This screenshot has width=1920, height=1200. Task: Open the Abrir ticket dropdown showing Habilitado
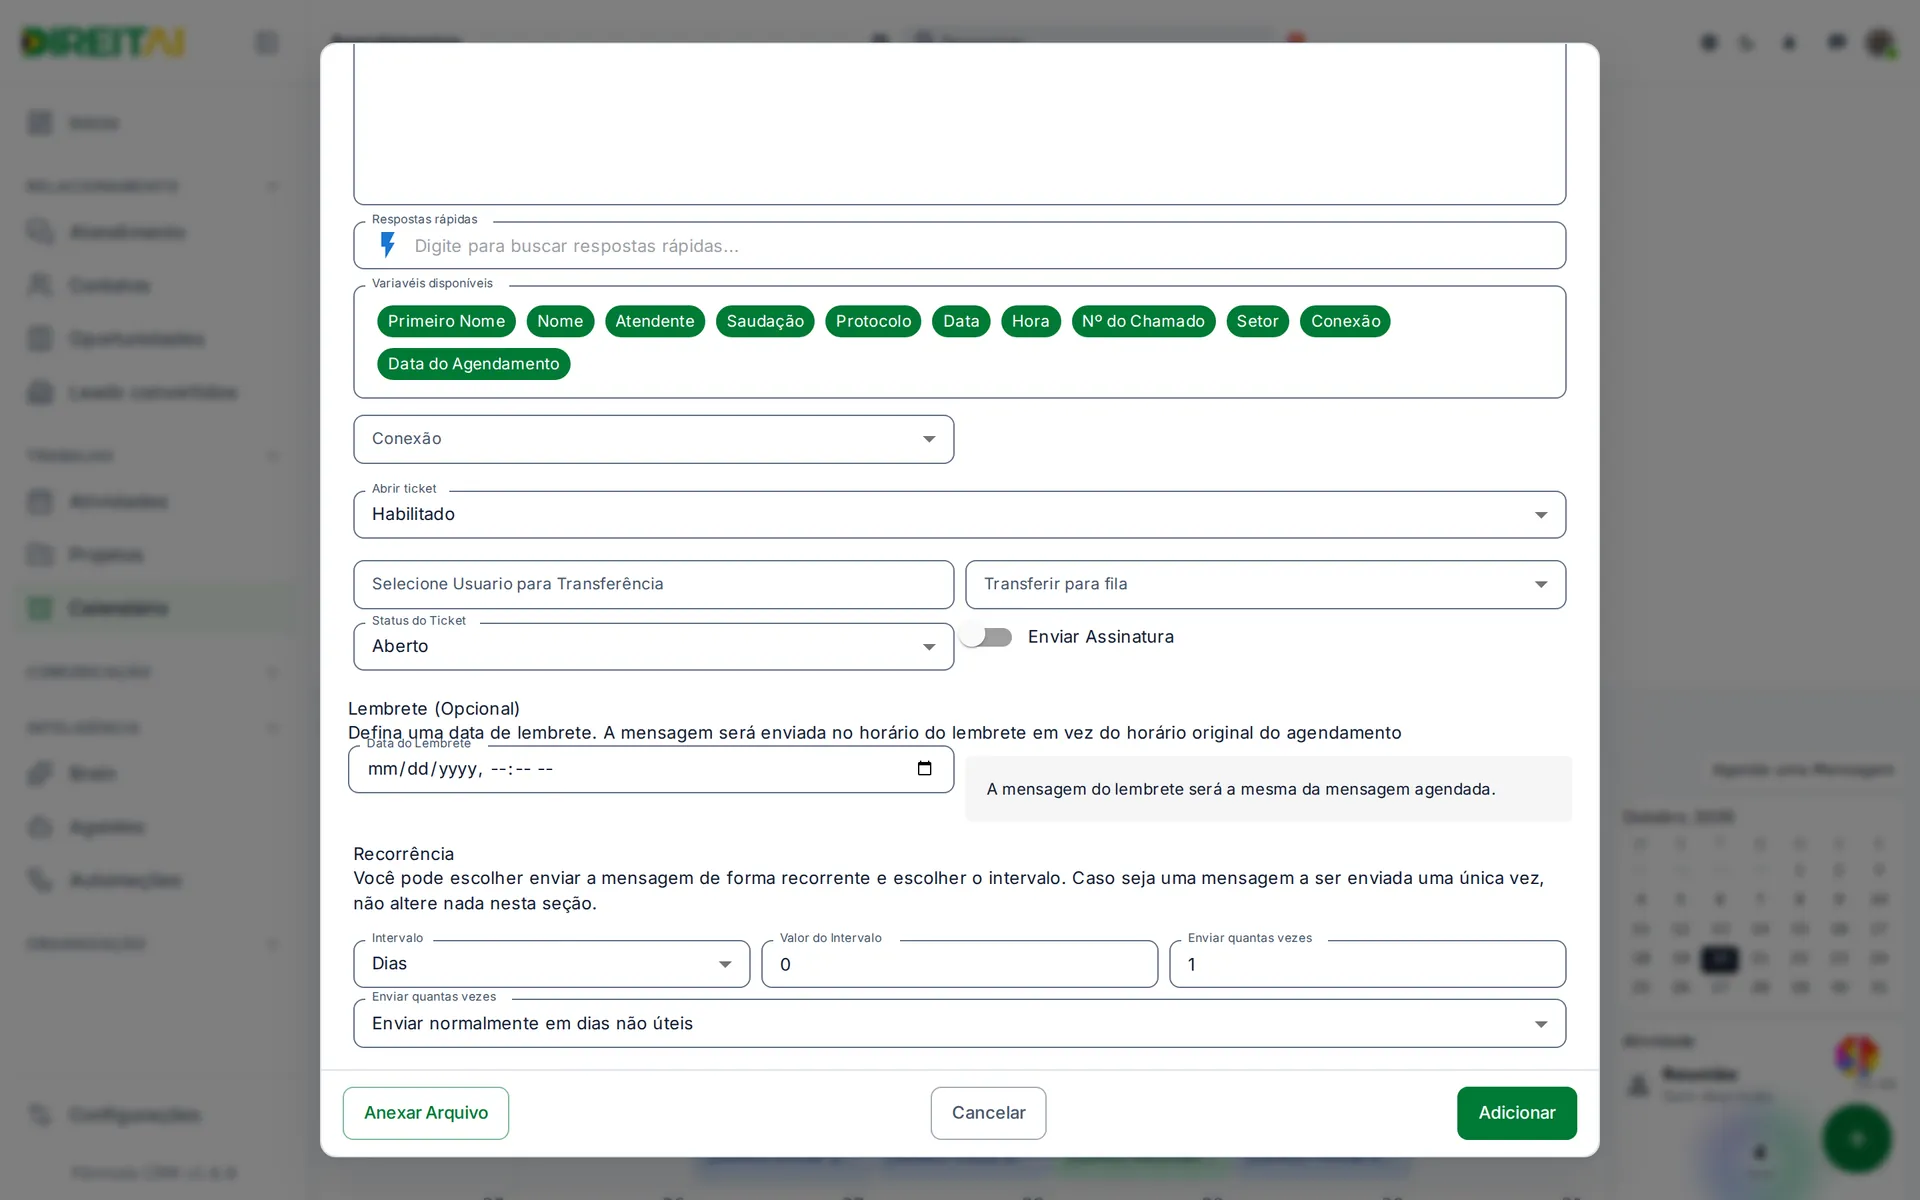(959, 514)
